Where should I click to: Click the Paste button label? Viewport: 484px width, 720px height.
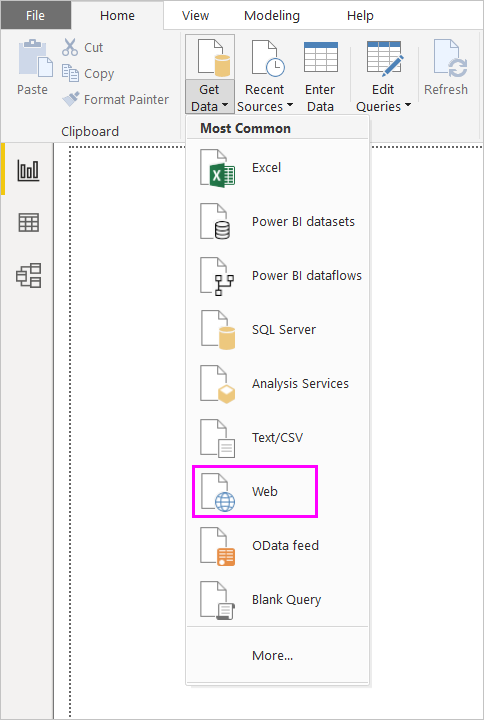tap(32, 89)
